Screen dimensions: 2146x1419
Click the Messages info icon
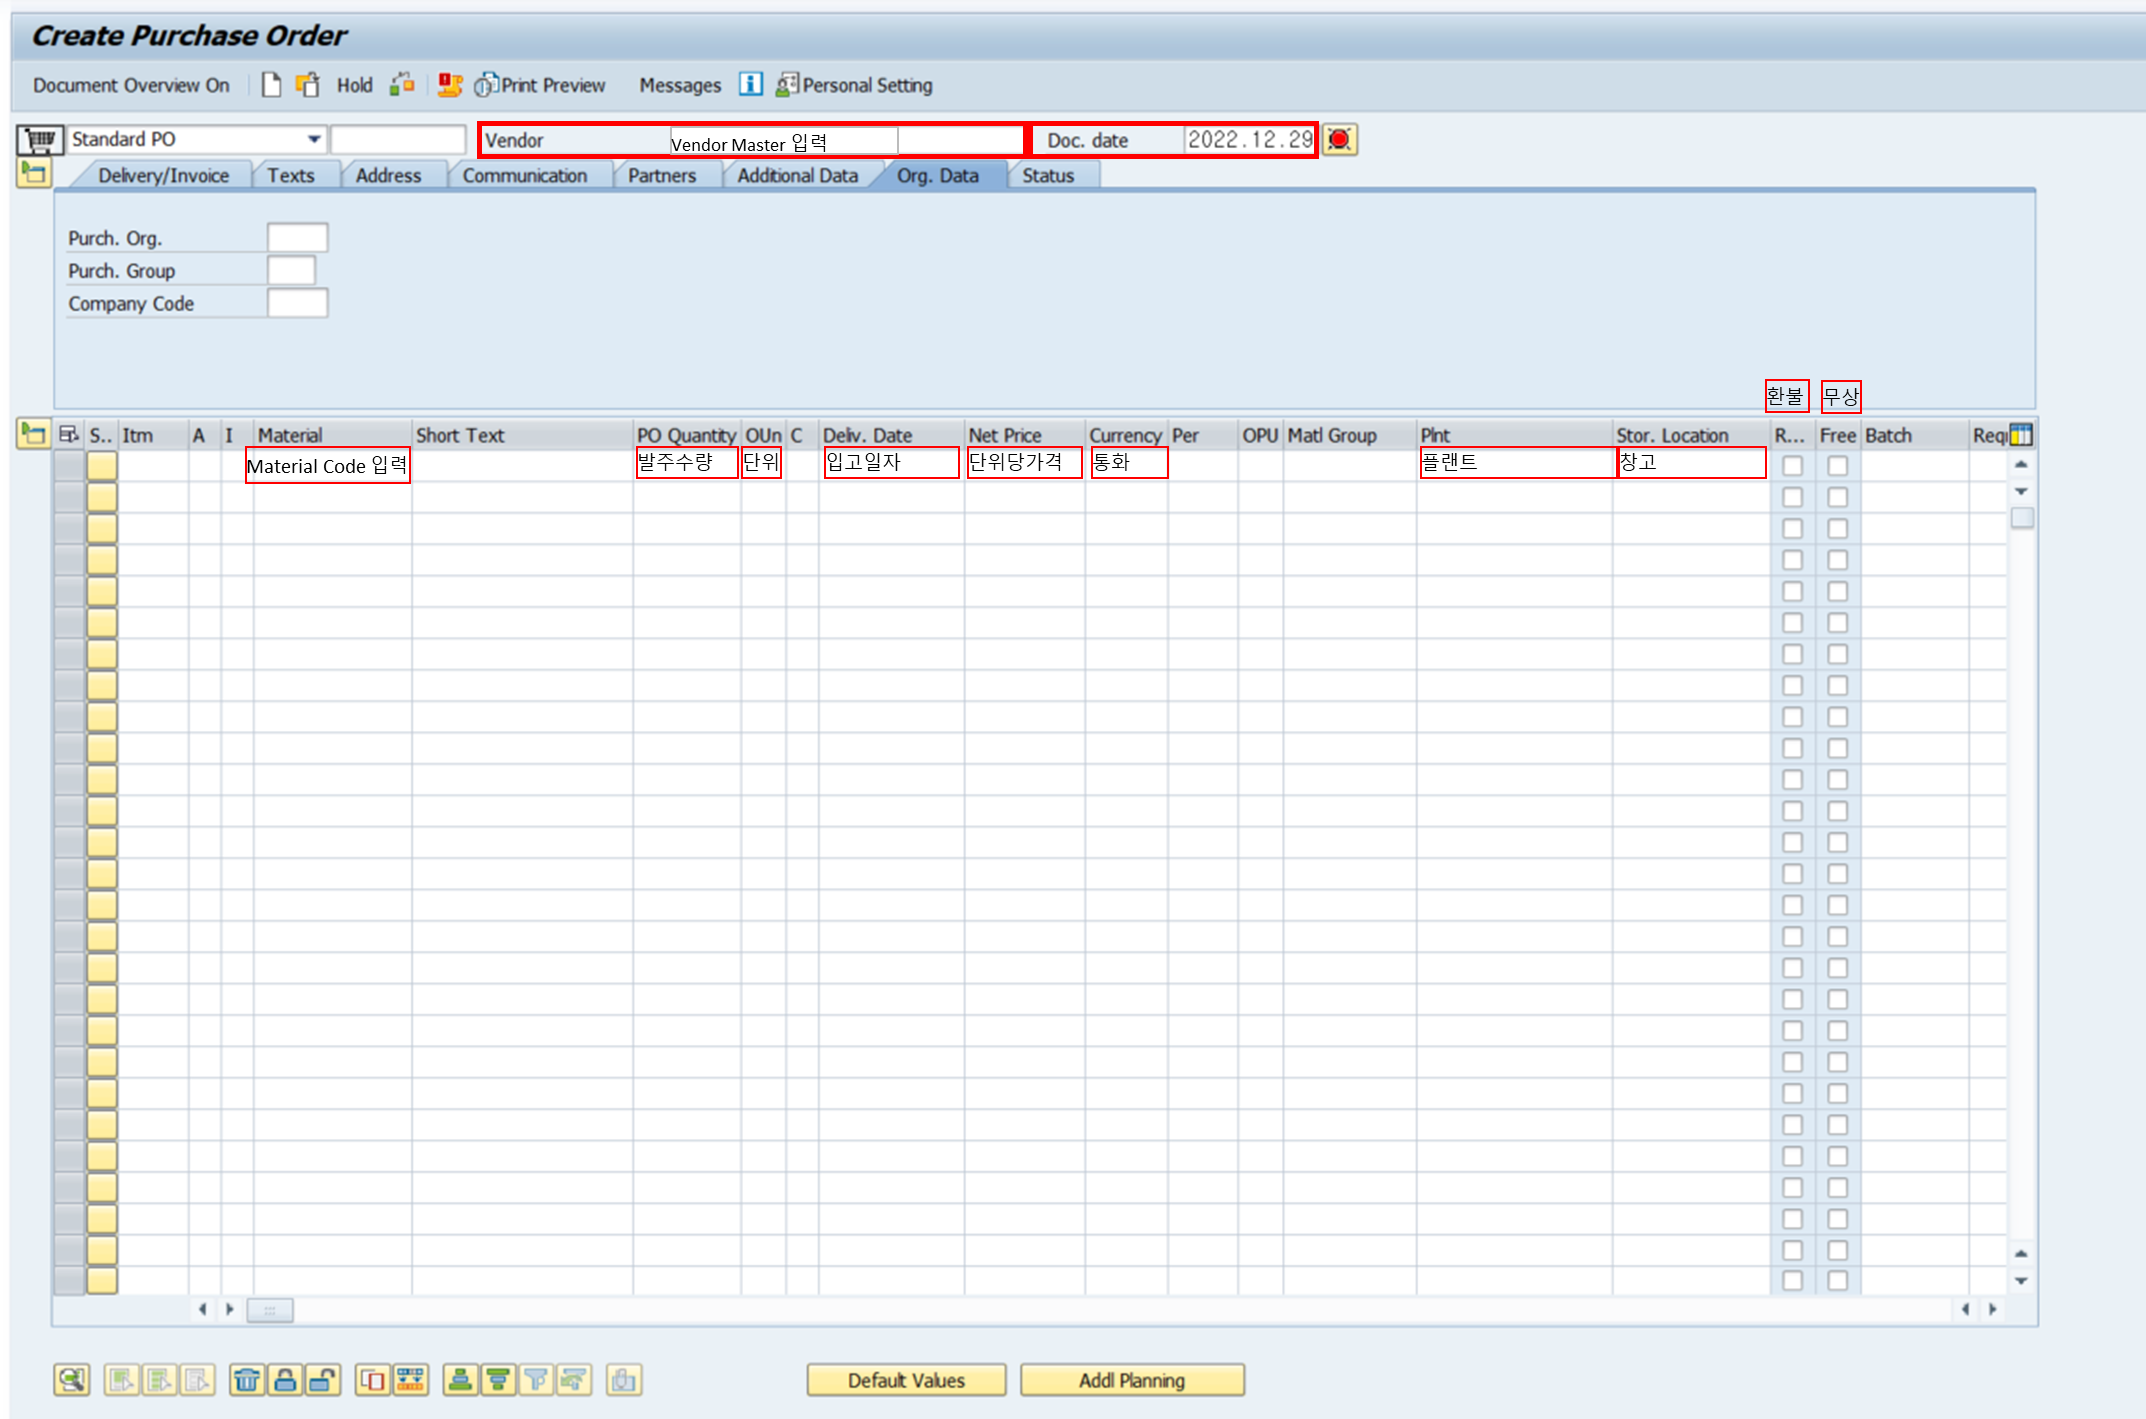tap(750, 85)
